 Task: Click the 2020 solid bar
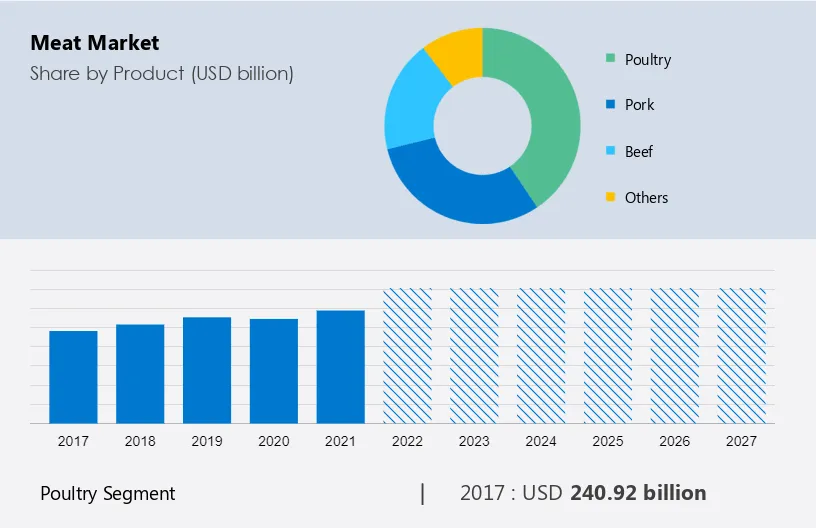tap(274, 371)
